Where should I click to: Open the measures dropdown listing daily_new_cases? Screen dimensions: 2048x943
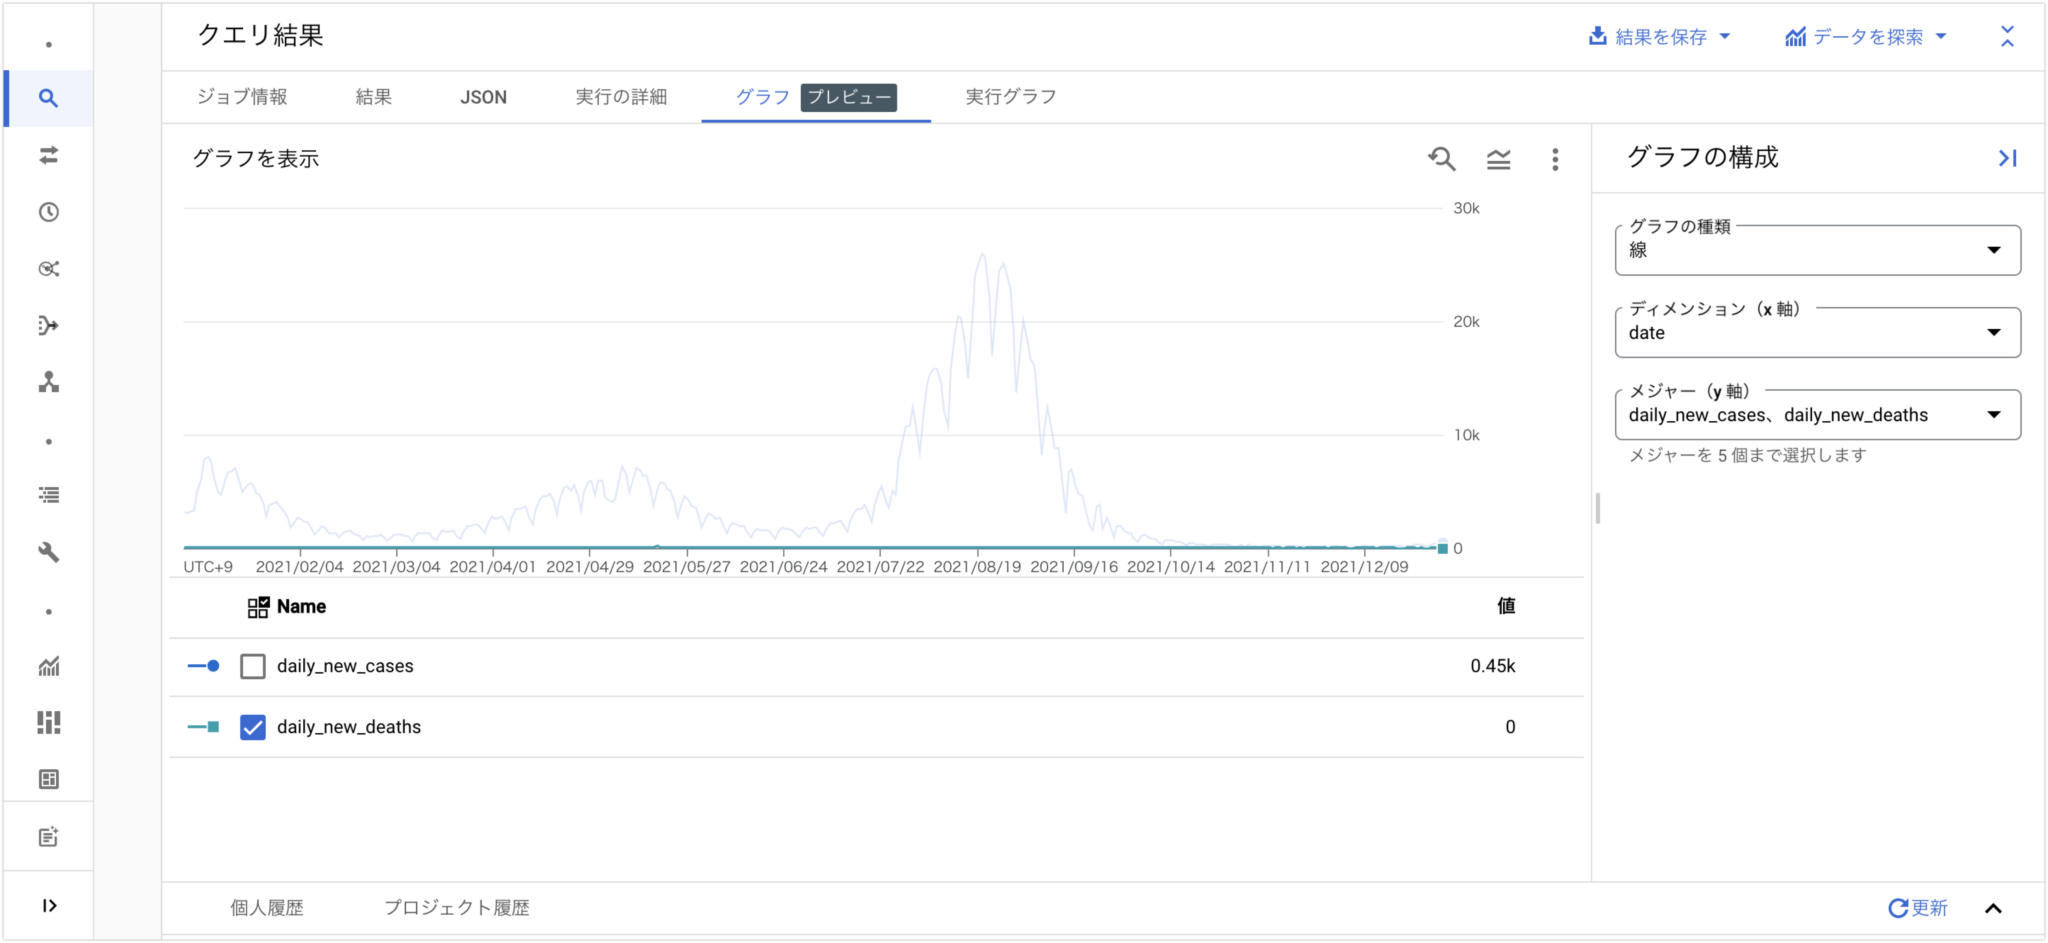pyautogui.click(x=1994, y=414)
